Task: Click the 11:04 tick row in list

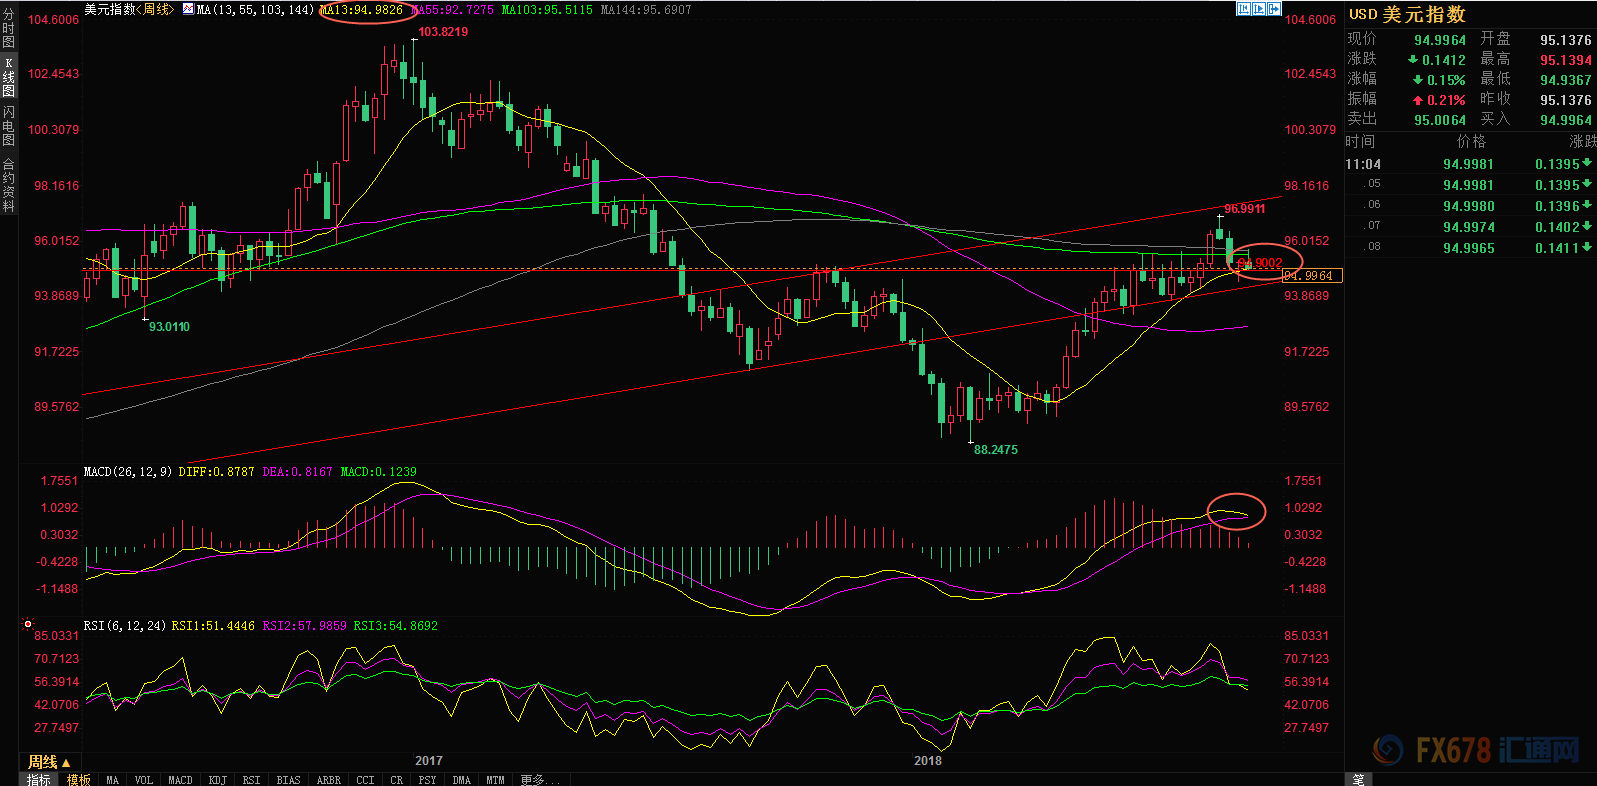Action: (x=1468, y=164)
